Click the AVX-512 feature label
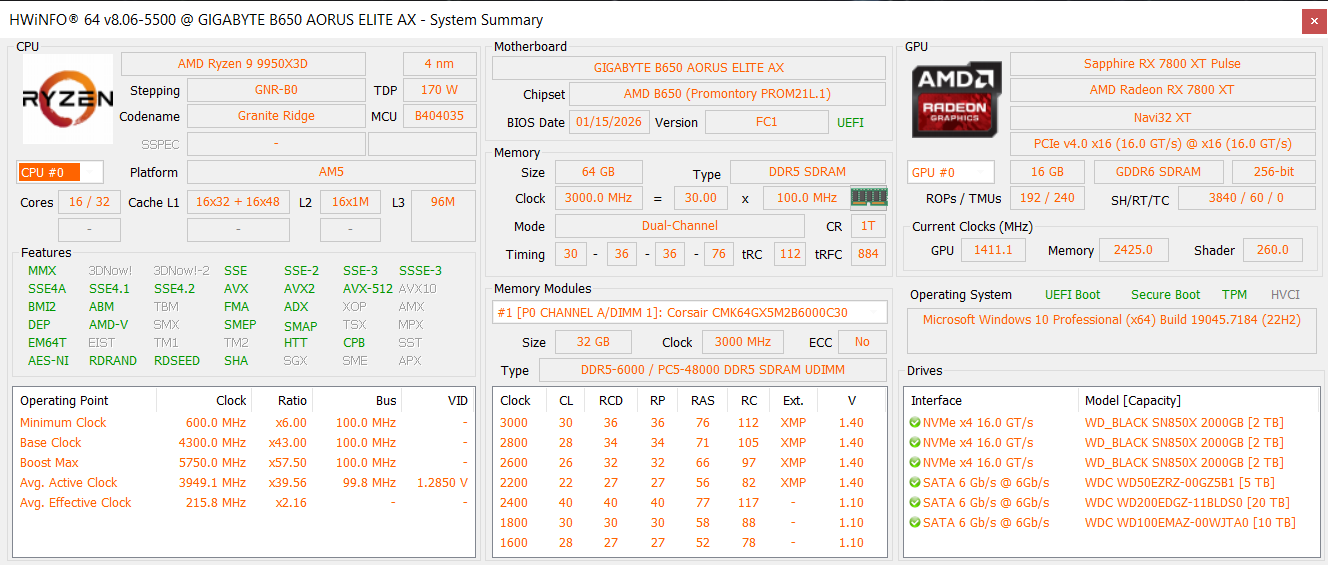Screen dimensions: 1328x565 click(x=368, y=289)
